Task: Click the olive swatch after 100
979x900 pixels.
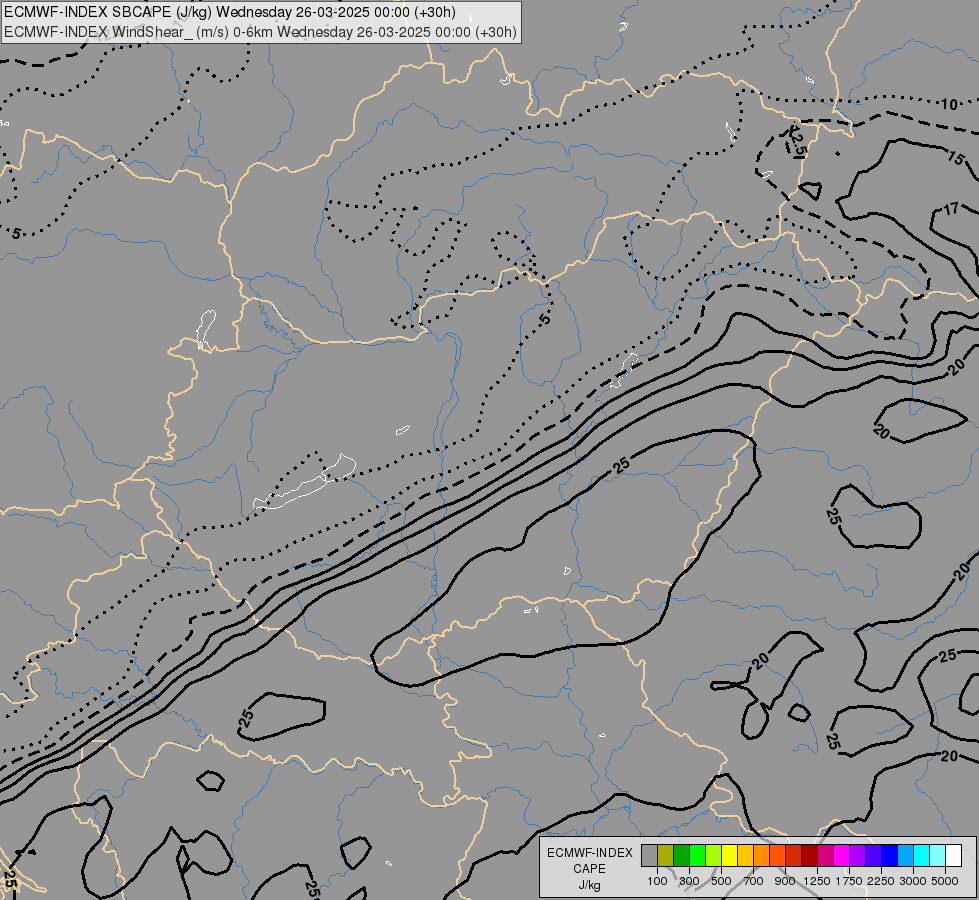Action: point(666,855)
